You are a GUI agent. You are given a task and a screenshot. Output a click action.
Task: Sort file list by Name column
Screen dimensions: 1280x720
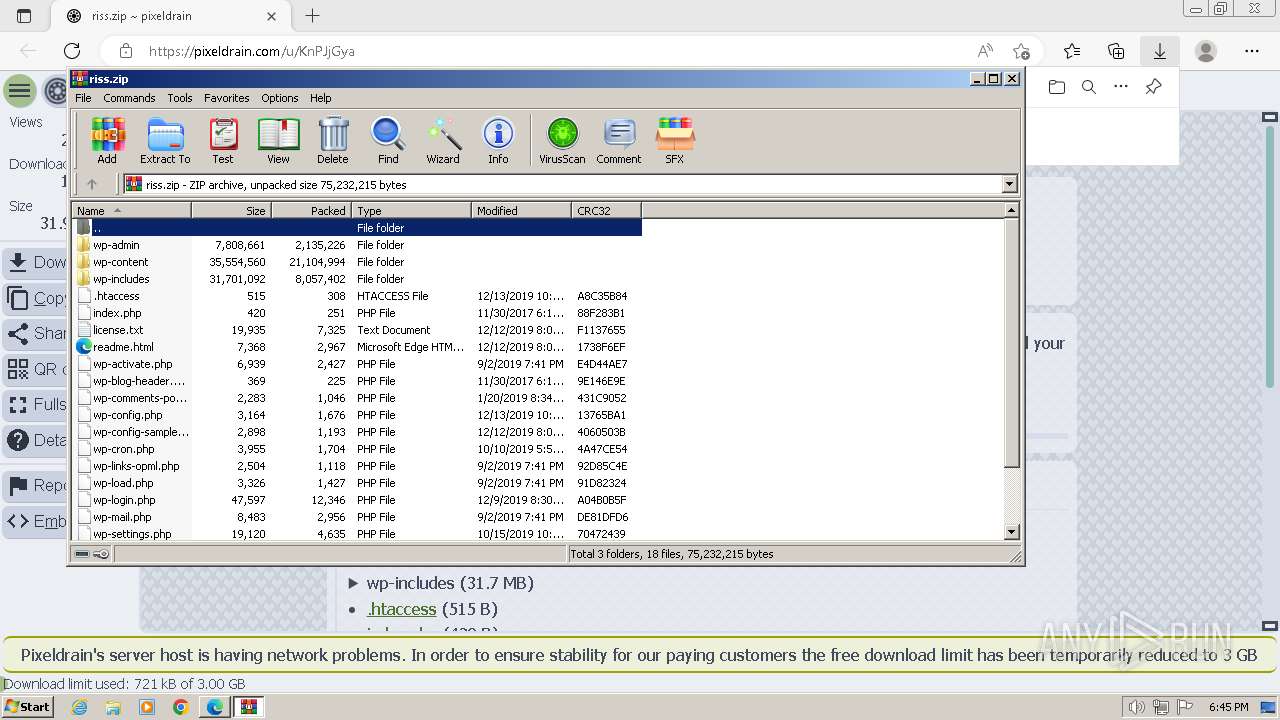(x=131, y=210)
